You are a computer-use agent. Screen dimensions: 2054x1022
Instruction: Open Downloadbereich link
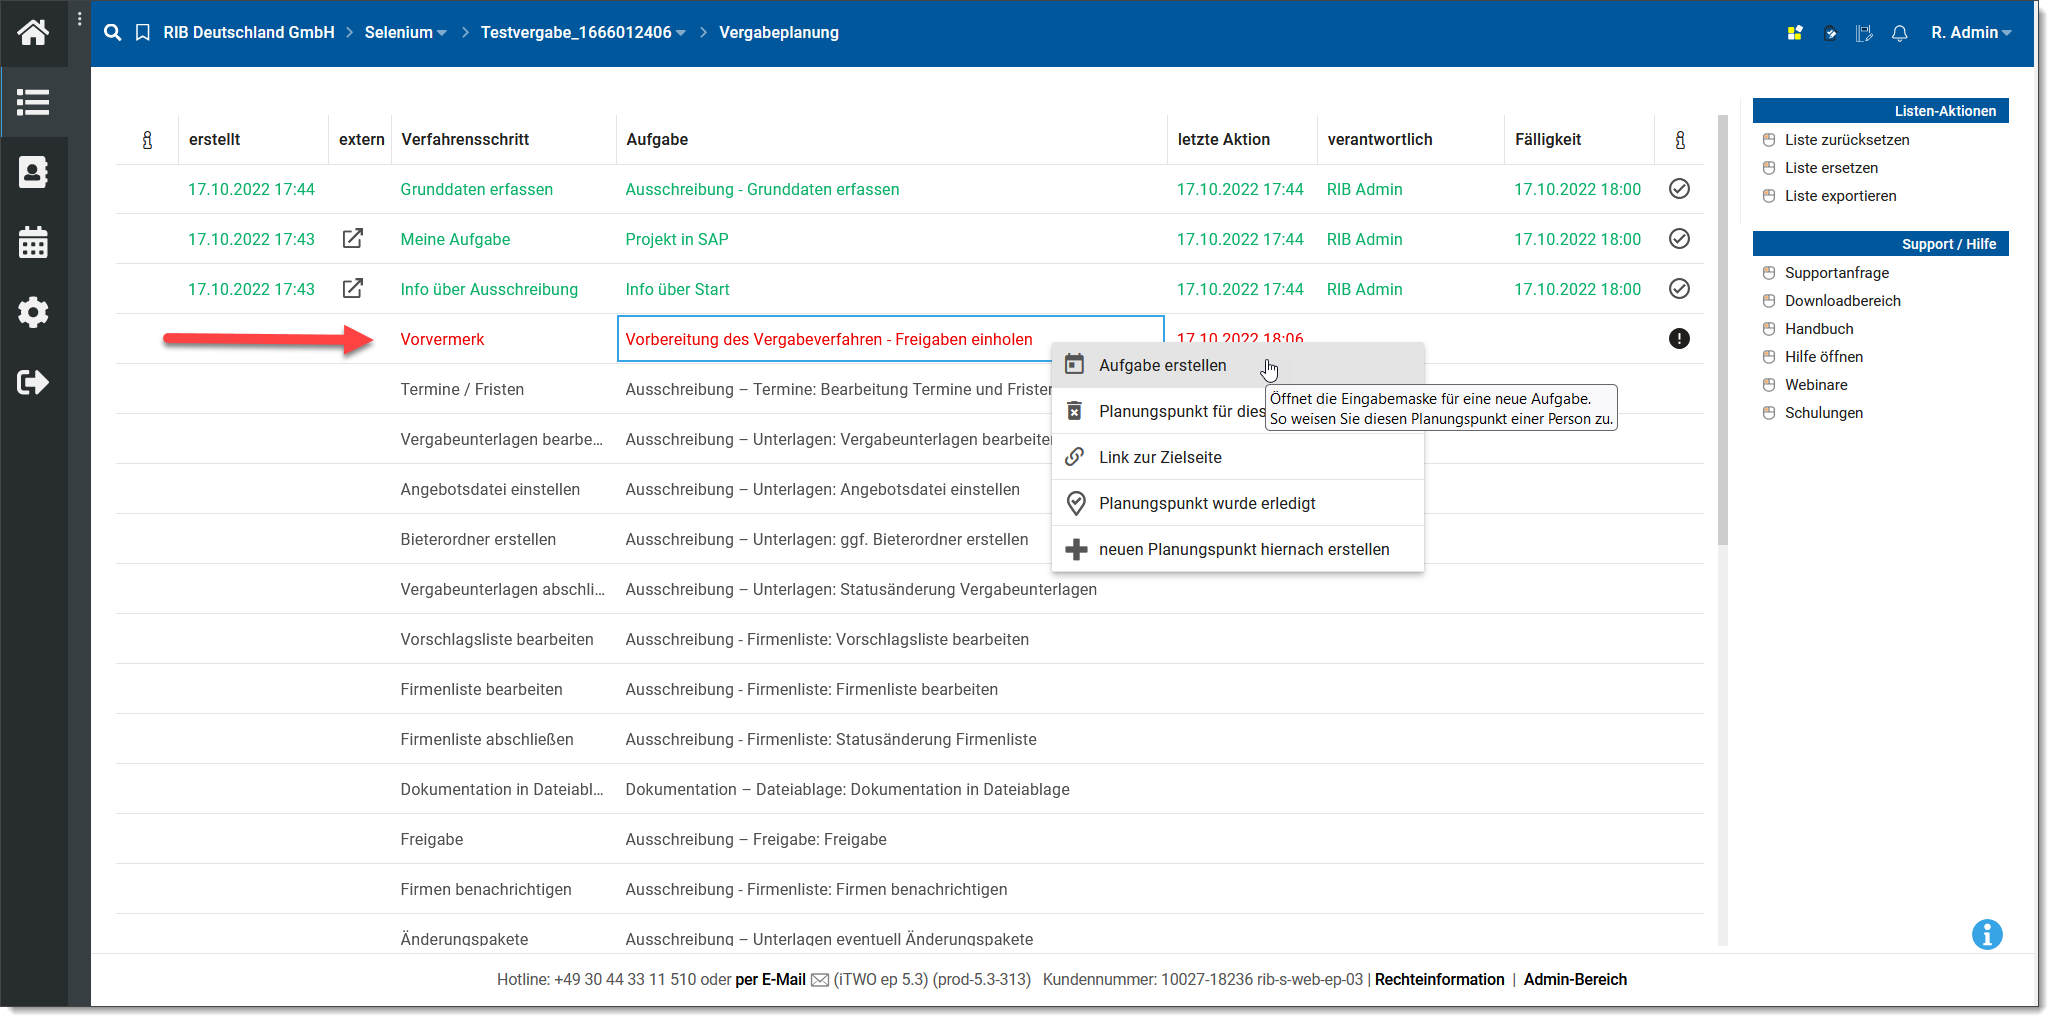click(1842, 301)
